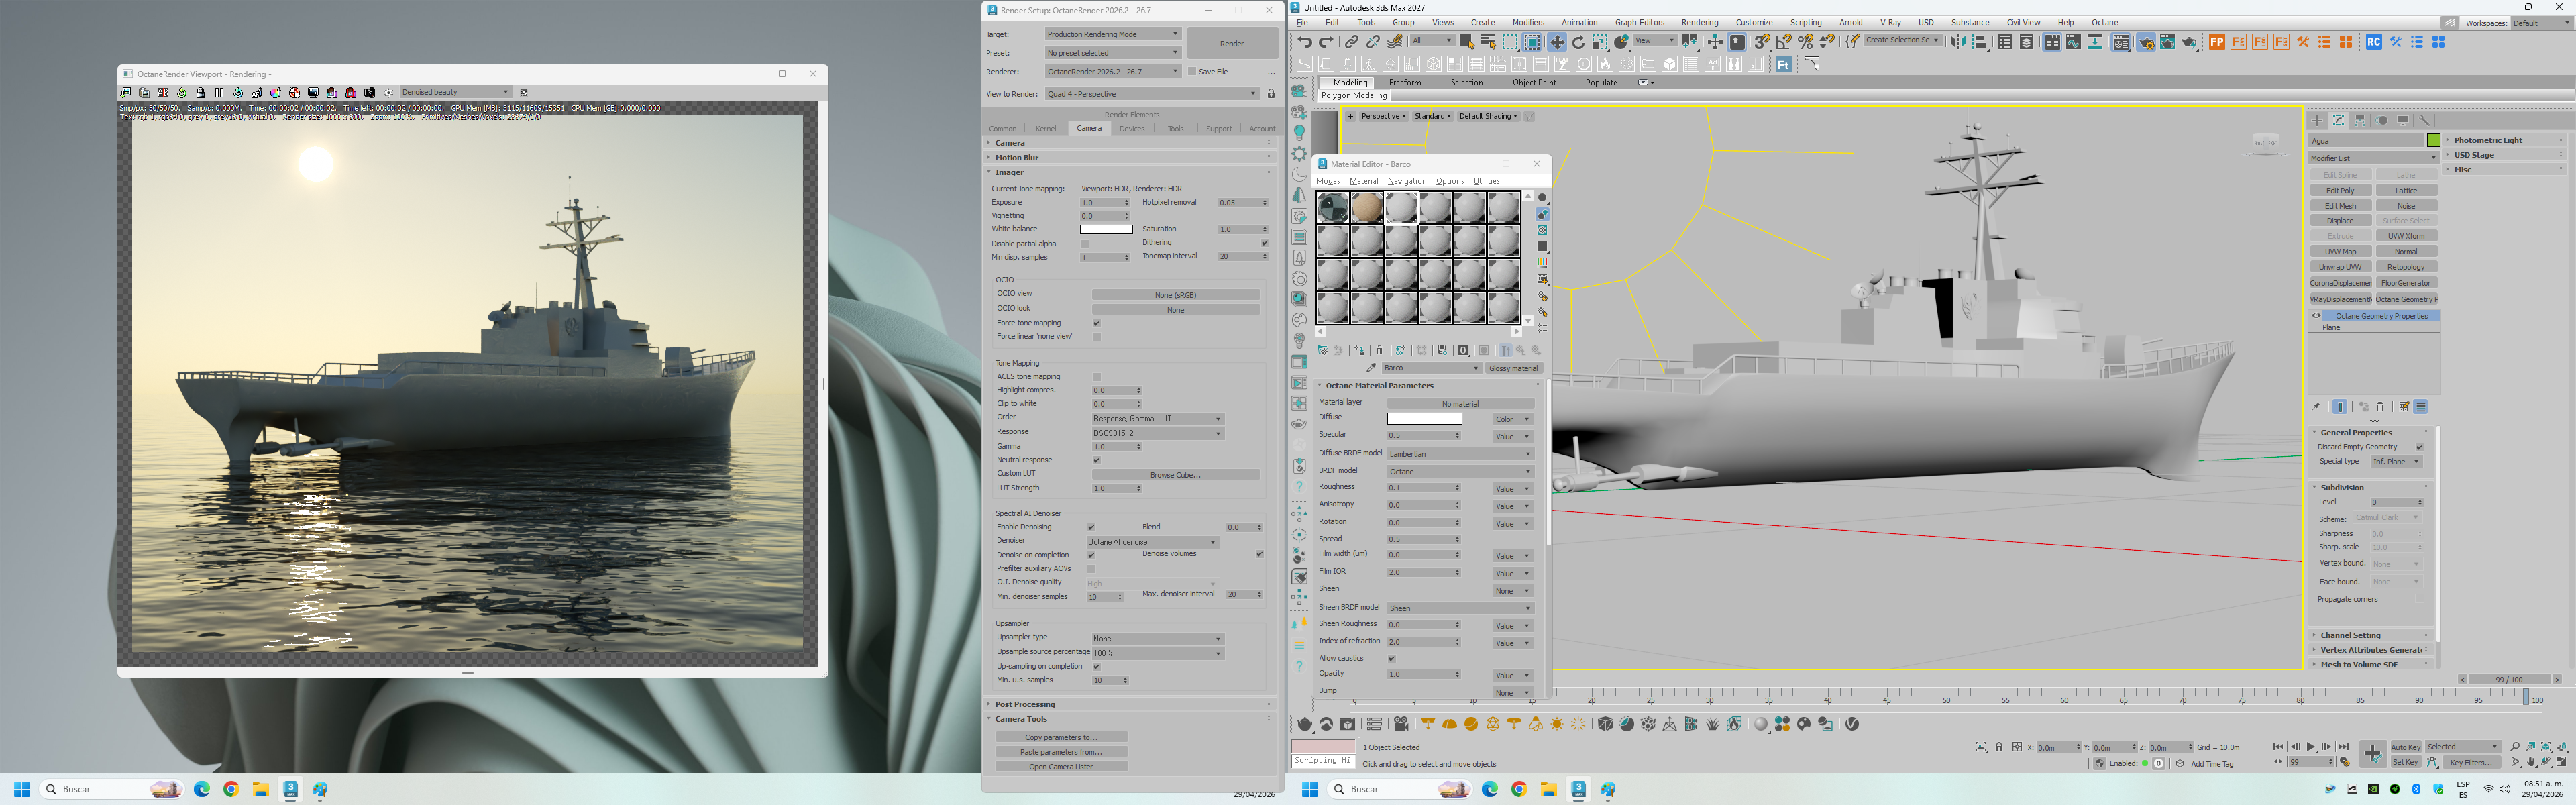The height and width of the screenshot is (805, 2576).
Task: Open the Response dropdown DSCS315_2
Action: click(x=1157, y=433)
